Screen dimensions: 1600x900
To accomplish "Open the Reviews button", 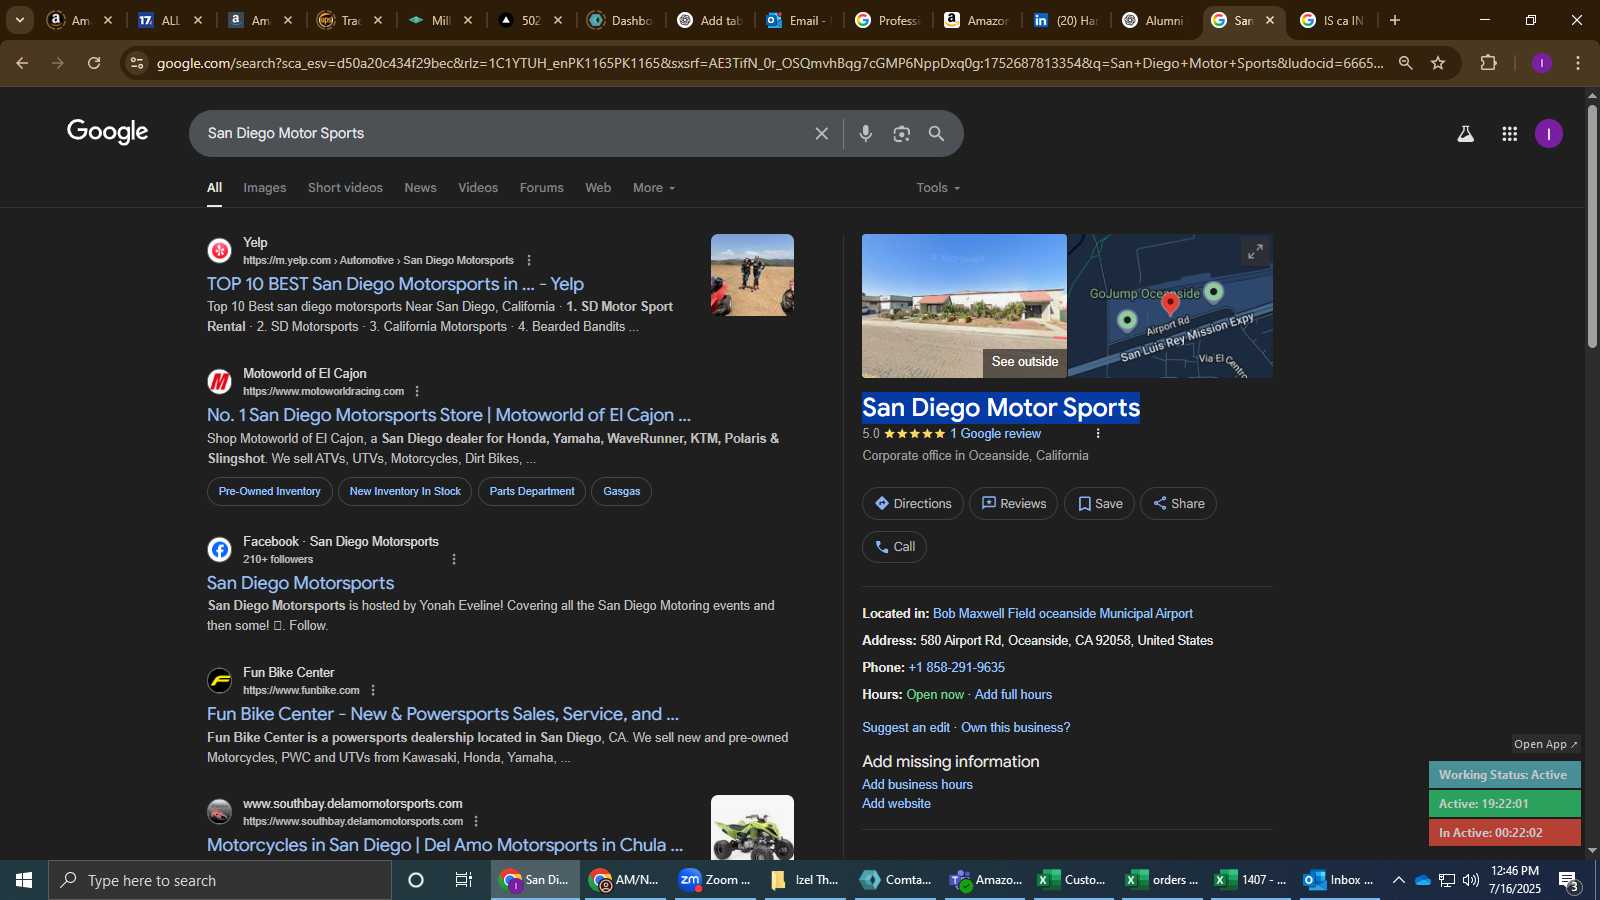I will tap(1014, 504).
